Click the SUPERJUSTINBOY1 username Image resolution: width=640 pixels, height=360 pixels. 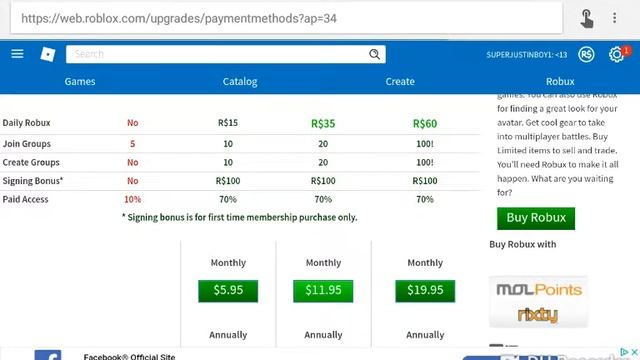click(x=527, y=55)
